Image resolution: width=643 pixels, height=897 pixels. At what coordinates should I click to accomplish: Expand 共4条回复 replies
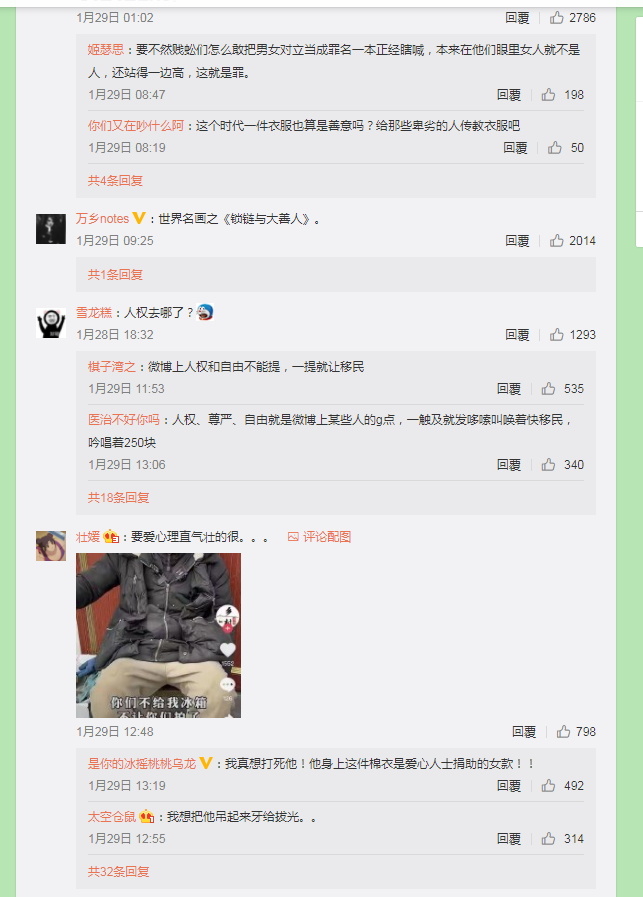[115, 181]
